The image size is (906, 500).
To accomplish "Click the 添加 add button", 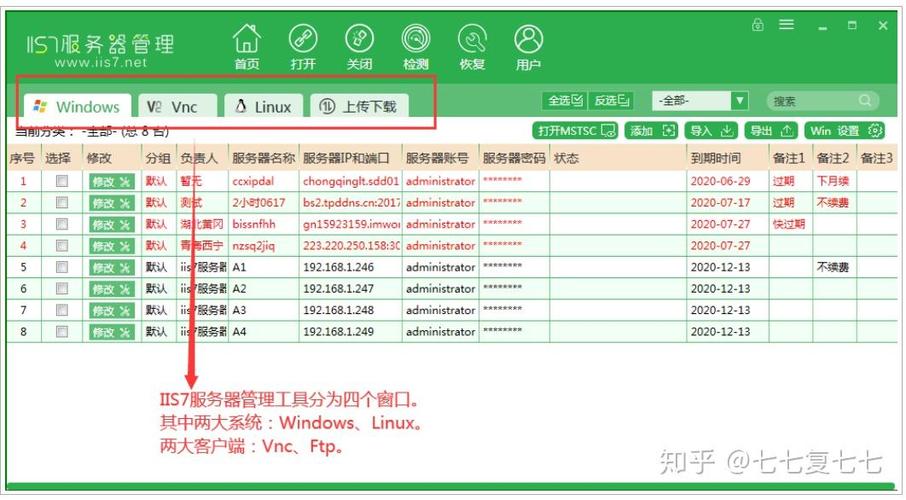I will coord(652,131).
